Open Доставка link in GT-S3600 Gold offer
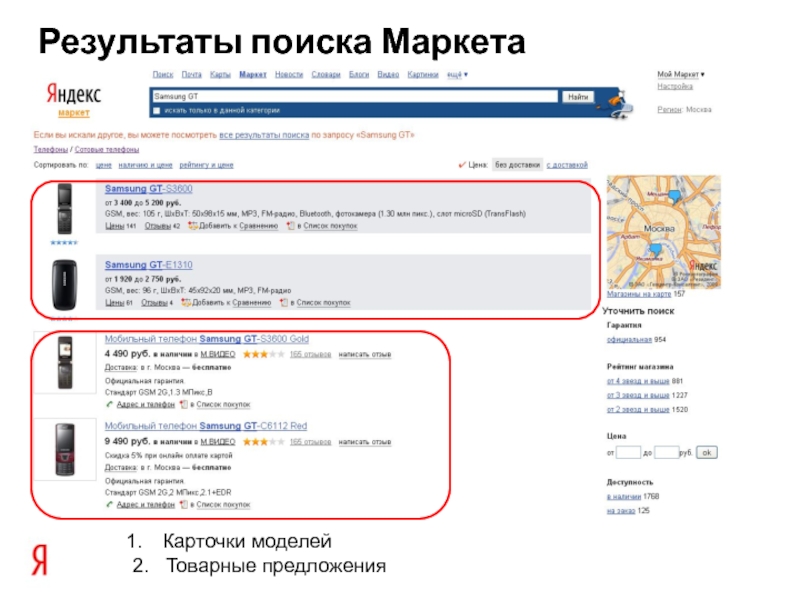Viewport: 800px width, 600px height. pos(121,367)
